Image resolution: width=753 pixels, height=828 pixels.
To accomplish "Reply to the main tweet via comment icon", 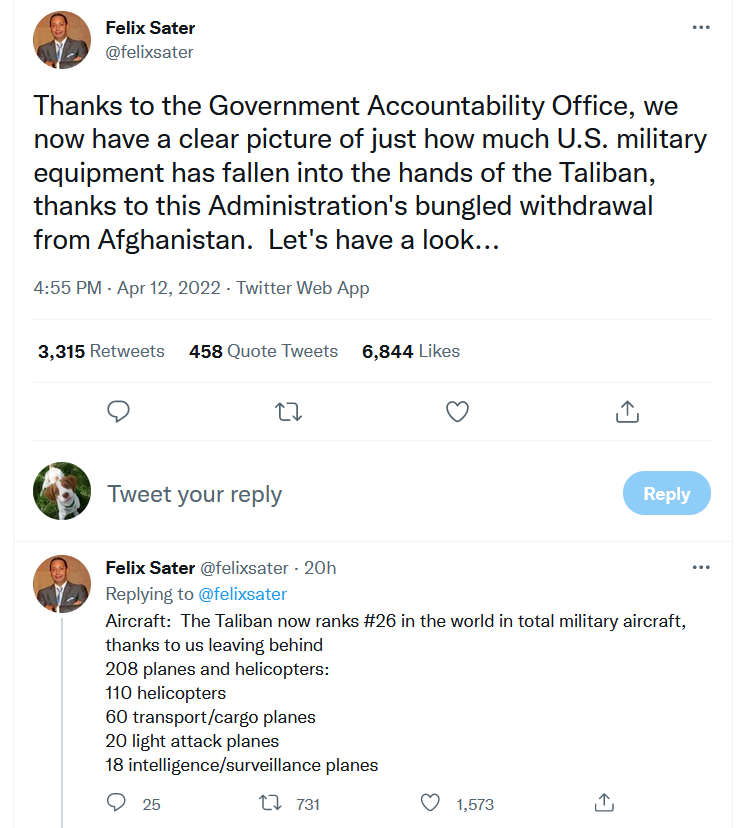I will coord(119,411).
